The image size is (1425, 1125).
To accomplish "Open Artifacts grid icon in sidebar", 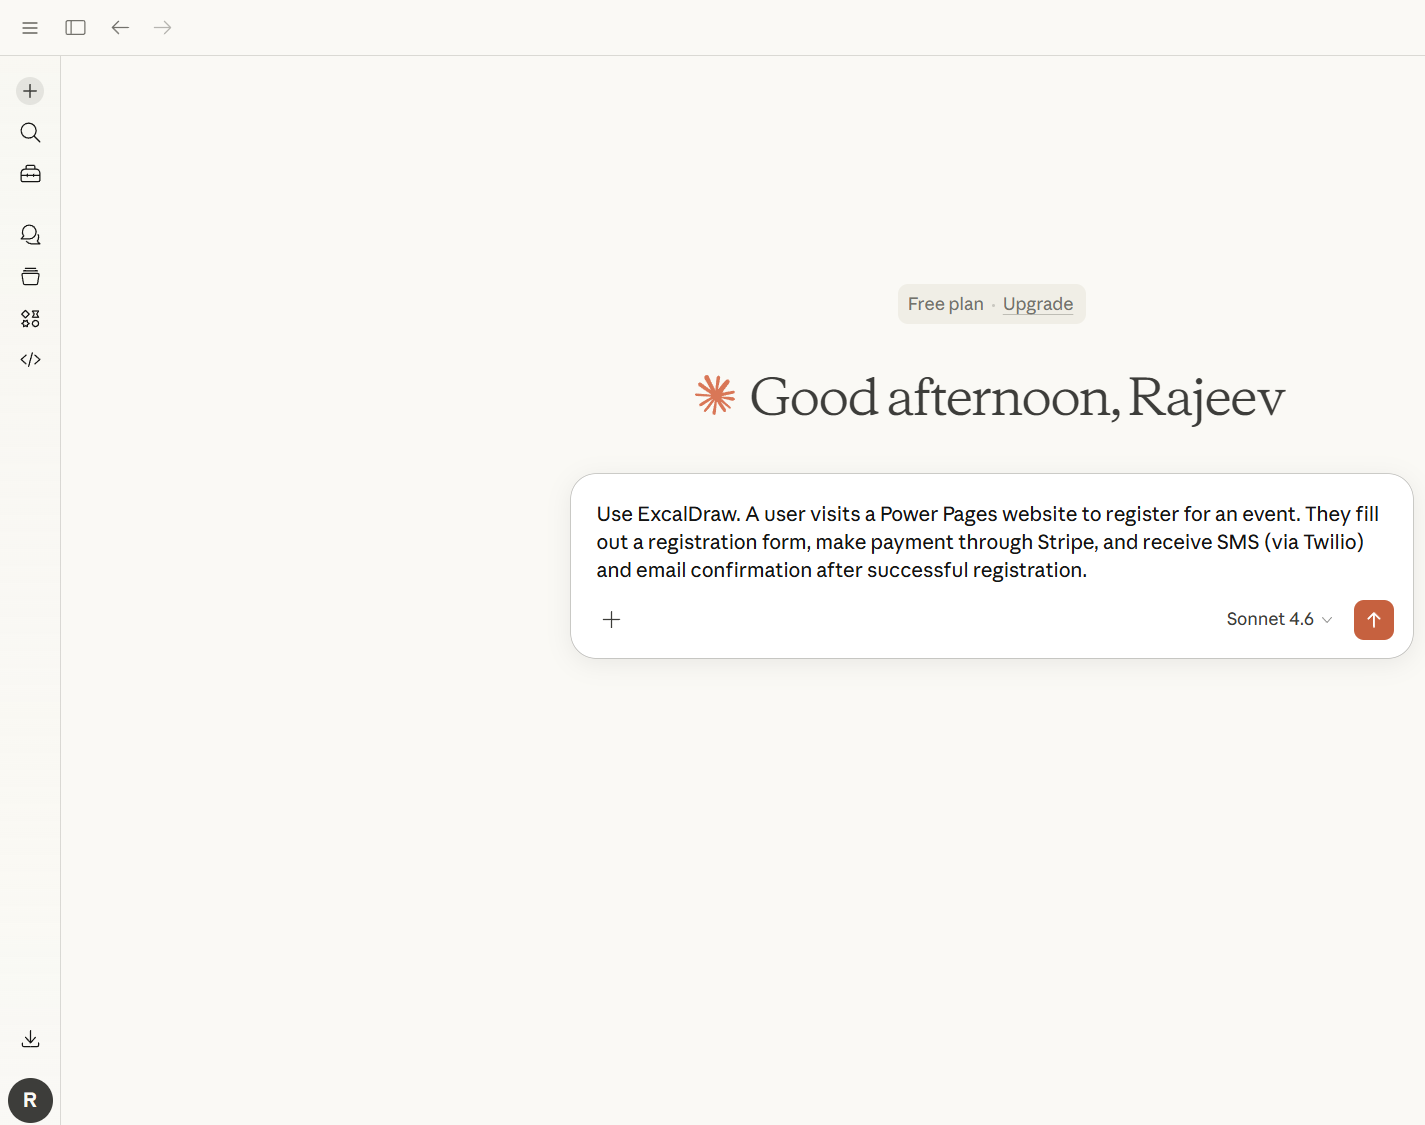I will tap(30, 318).
